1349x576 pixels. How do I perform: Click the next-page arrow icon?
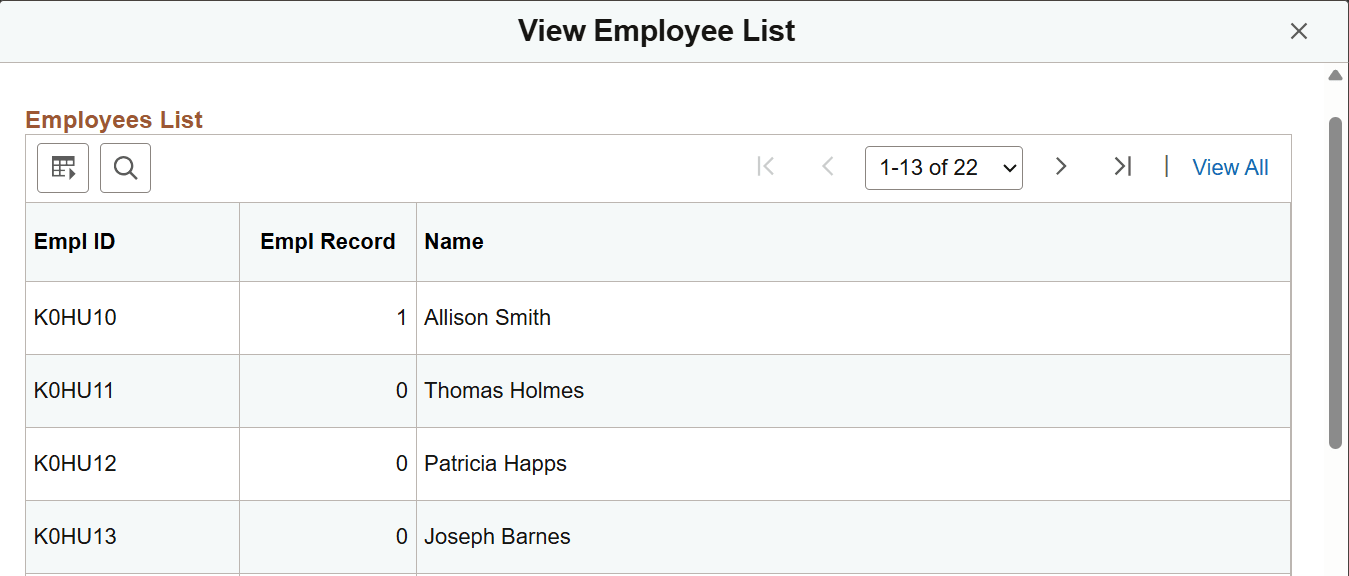point(1060,167)
